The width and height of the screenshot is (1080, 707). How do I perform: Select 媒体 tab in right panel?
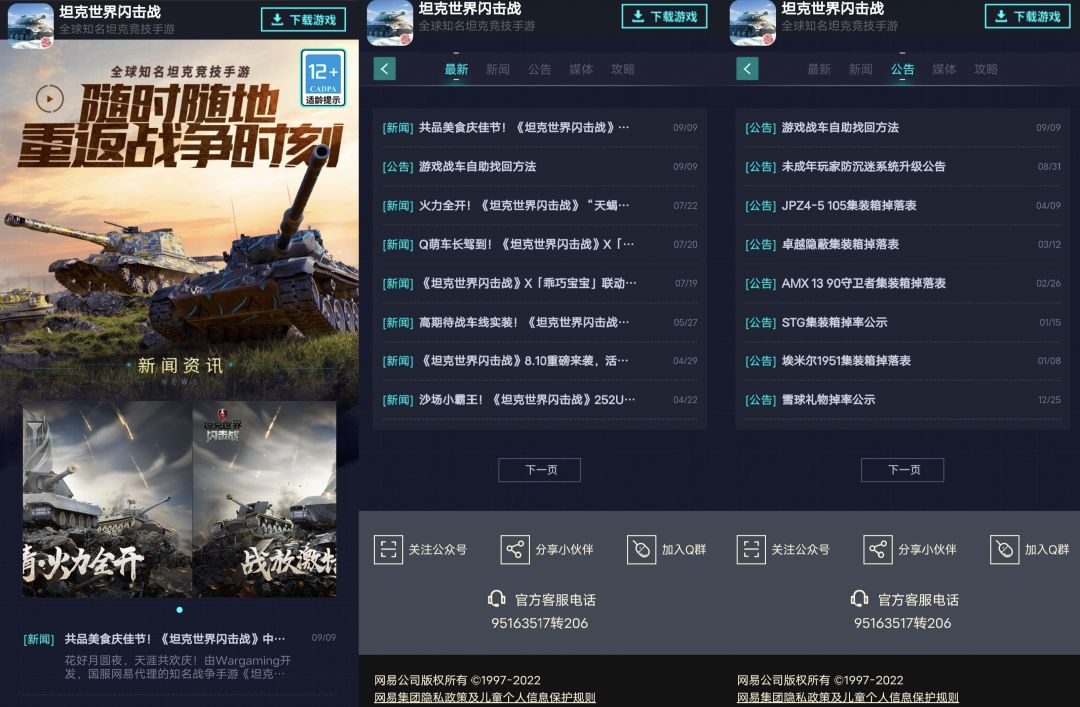pyautogui.click(x=944, y=70)
